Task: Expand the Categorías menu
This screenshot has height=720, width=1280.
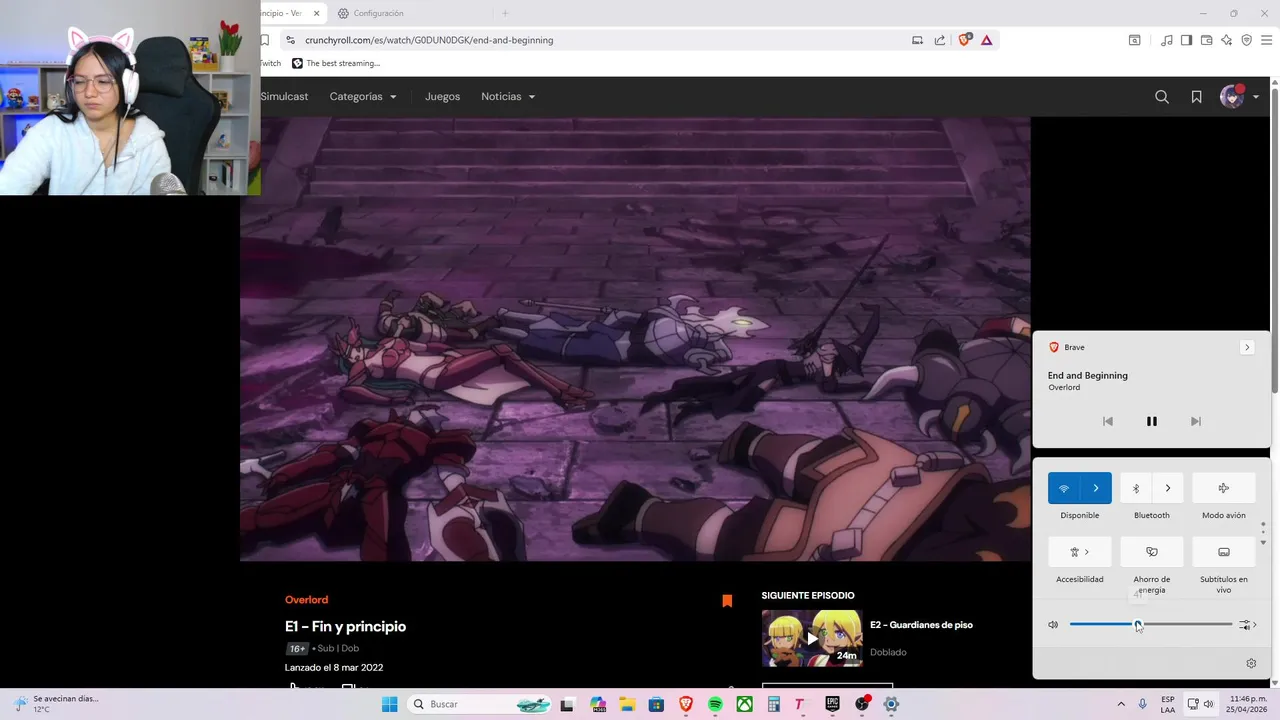Action: click(x=363, y=97)
